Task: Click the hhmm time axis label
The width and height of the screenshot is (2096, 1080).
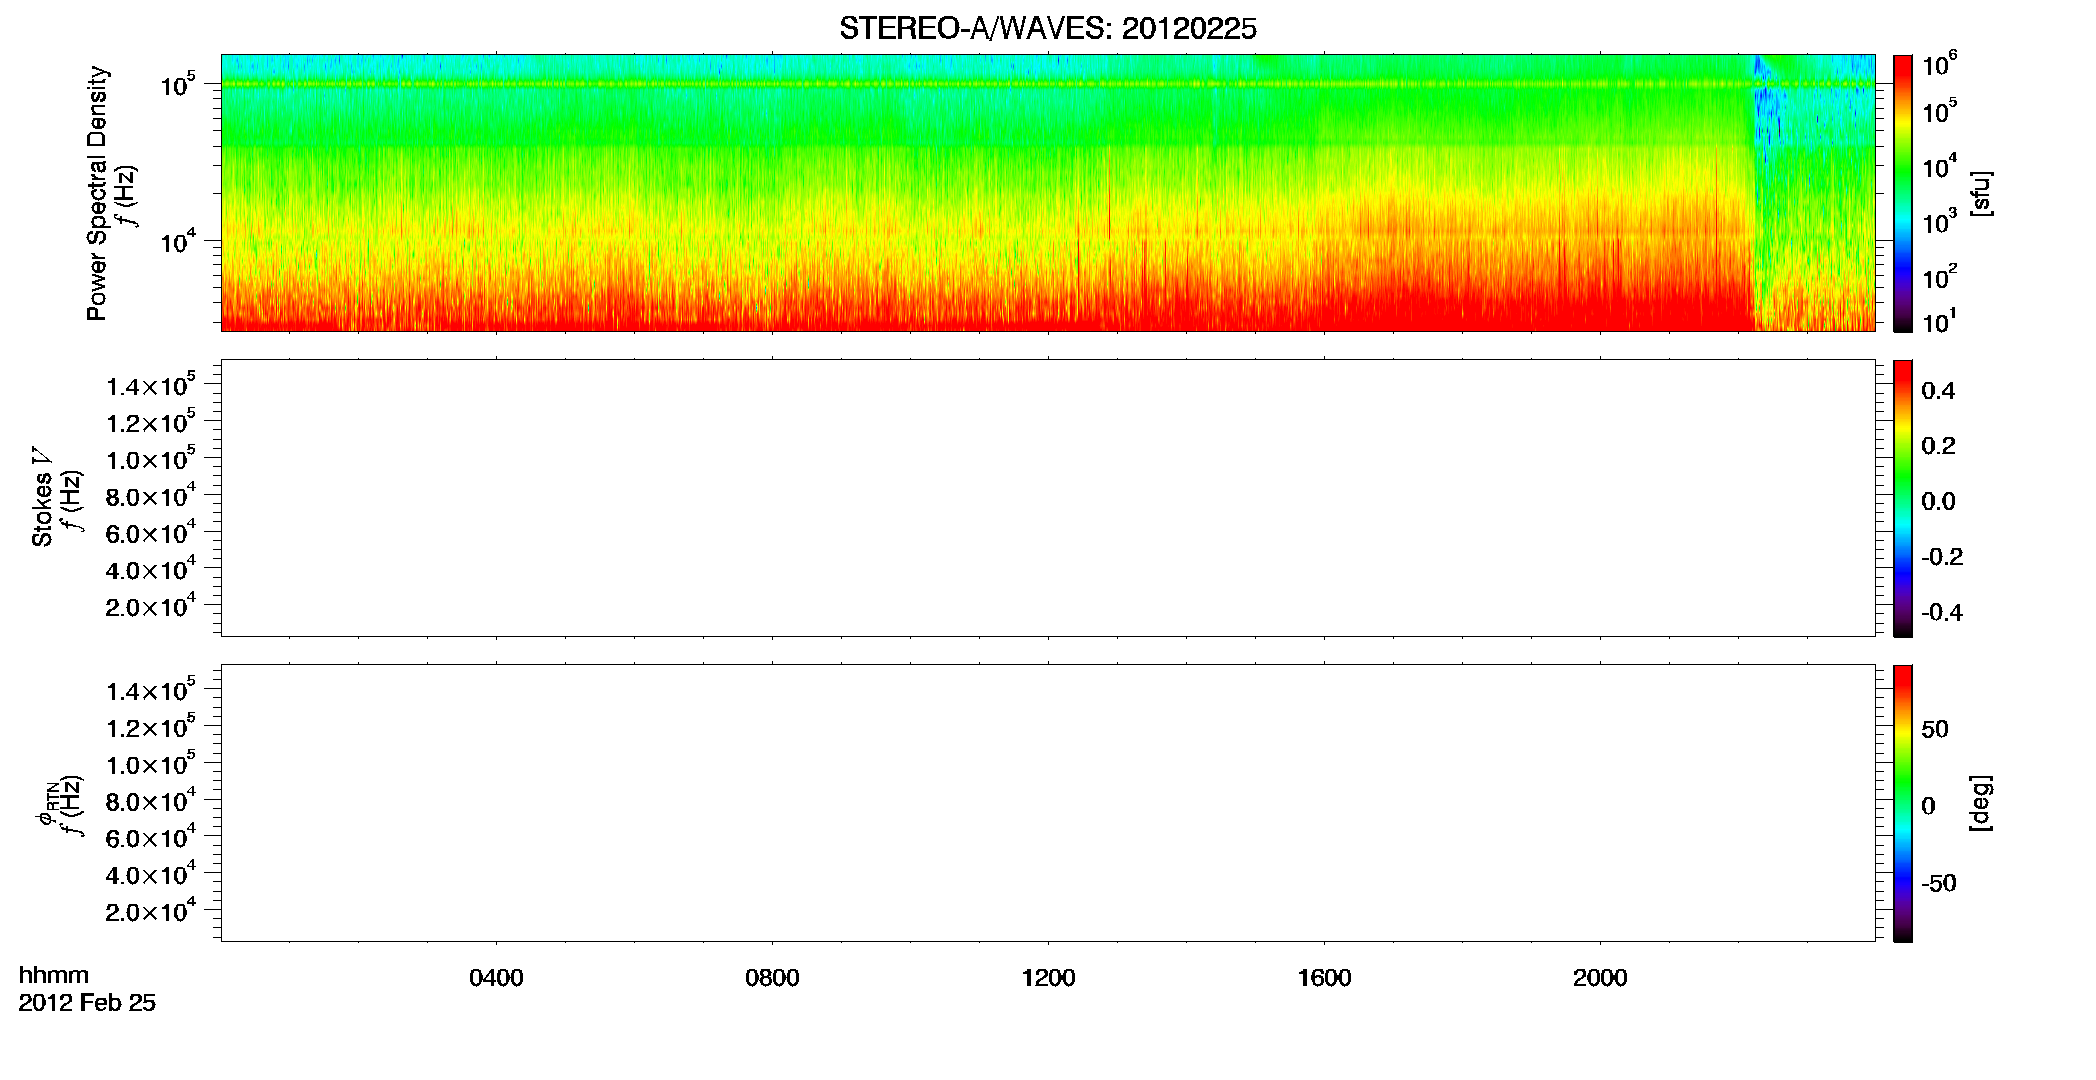Action: 54,975
